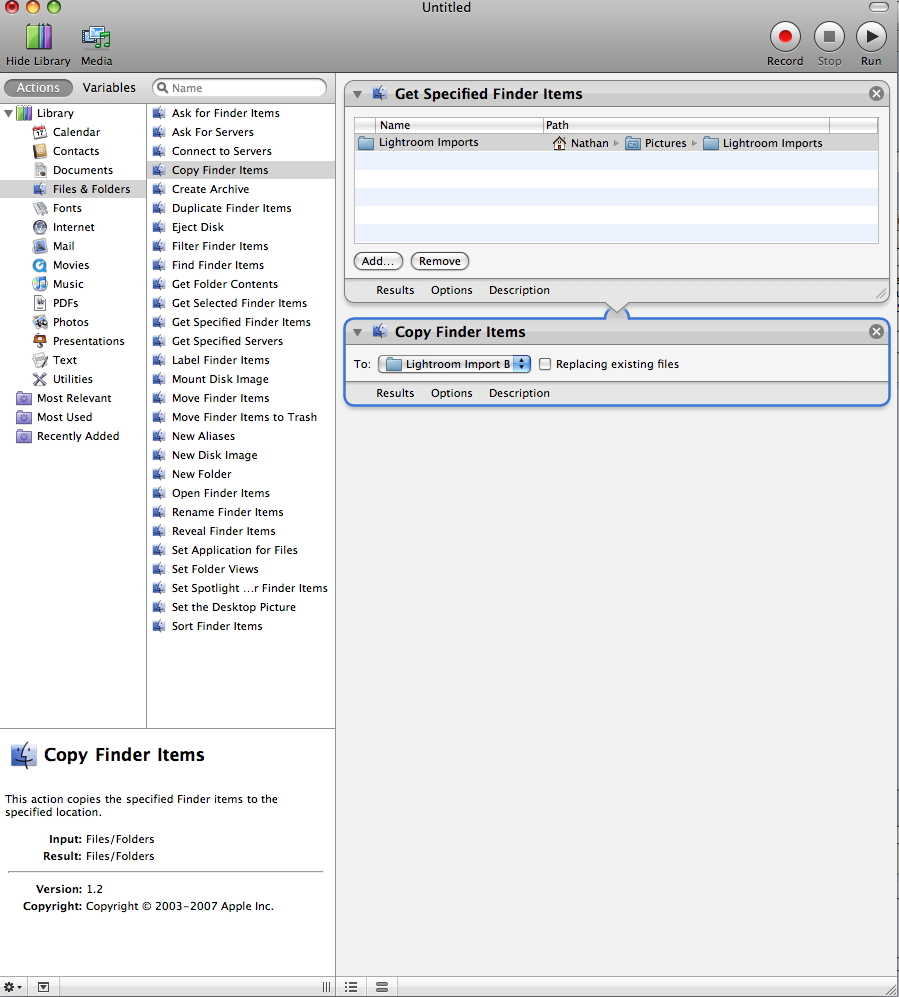Open Description of Get Specified Finder Items
The height and width of the screenshot is (997, 899).
point(519,290)
